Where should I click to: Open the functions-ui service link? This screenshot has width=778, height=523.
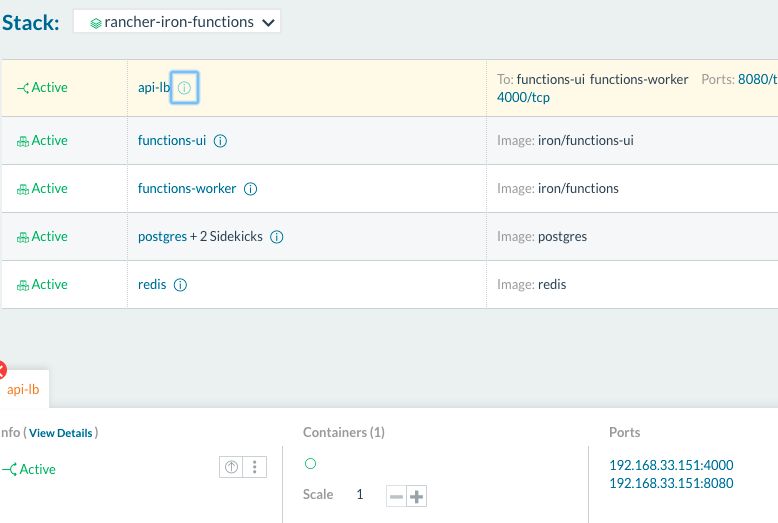coord(172,141)
